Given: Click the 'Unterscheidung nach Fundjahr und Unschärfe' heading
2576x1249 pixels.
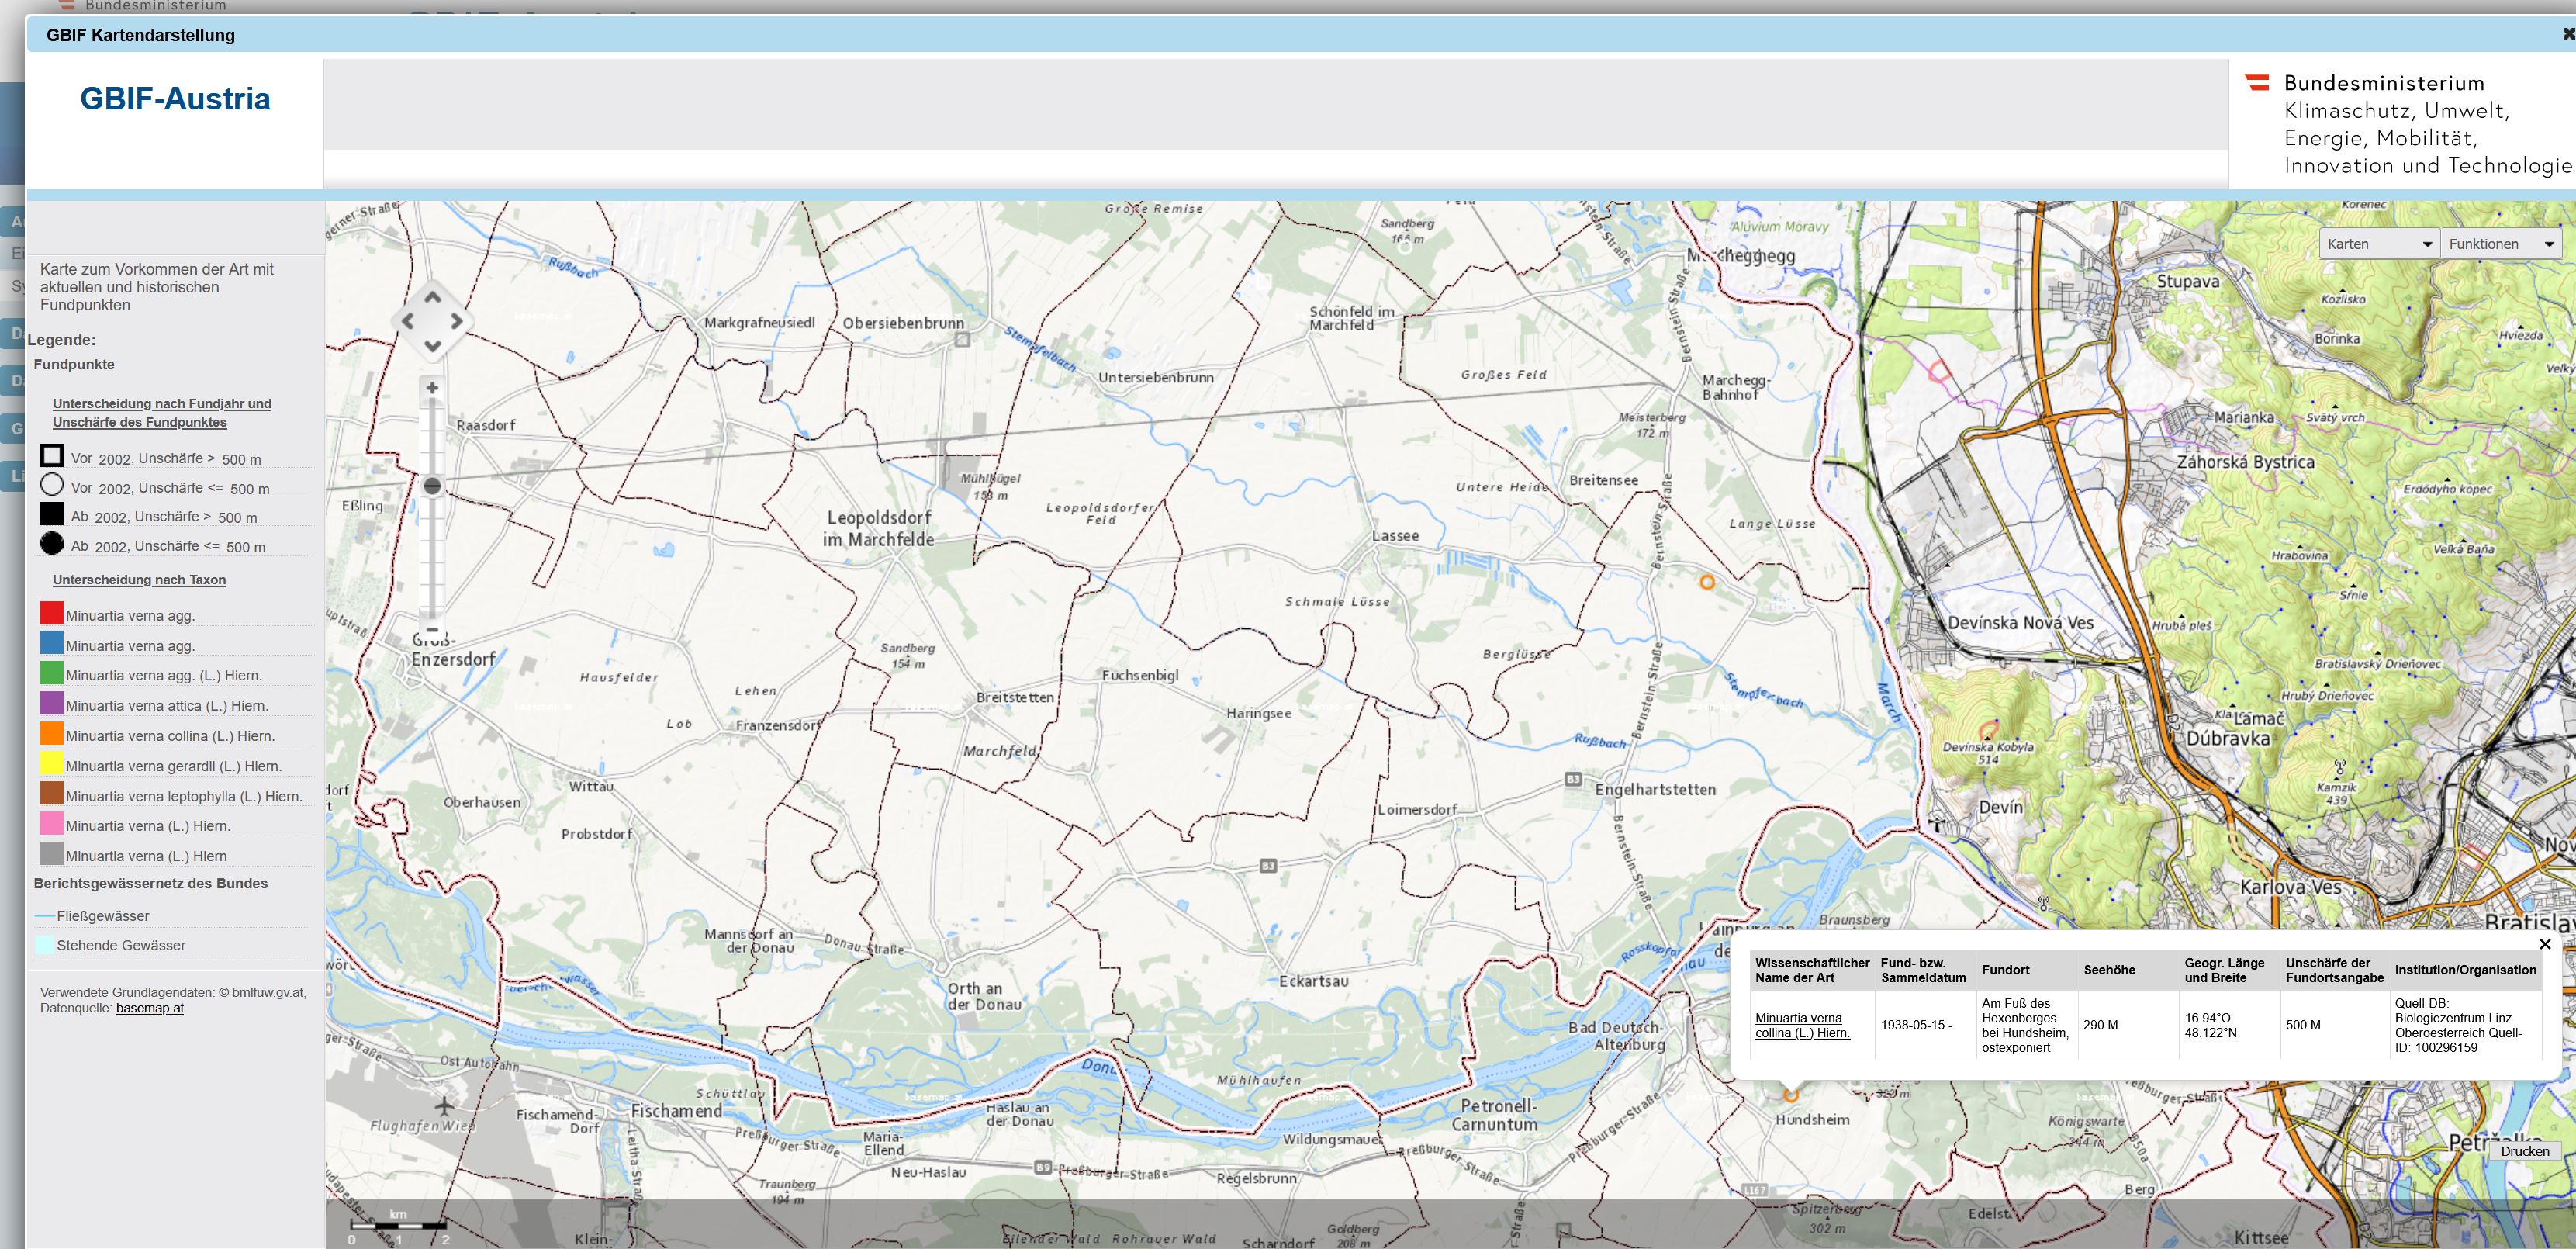Looking at the screenshot, I should coord(162,413).
